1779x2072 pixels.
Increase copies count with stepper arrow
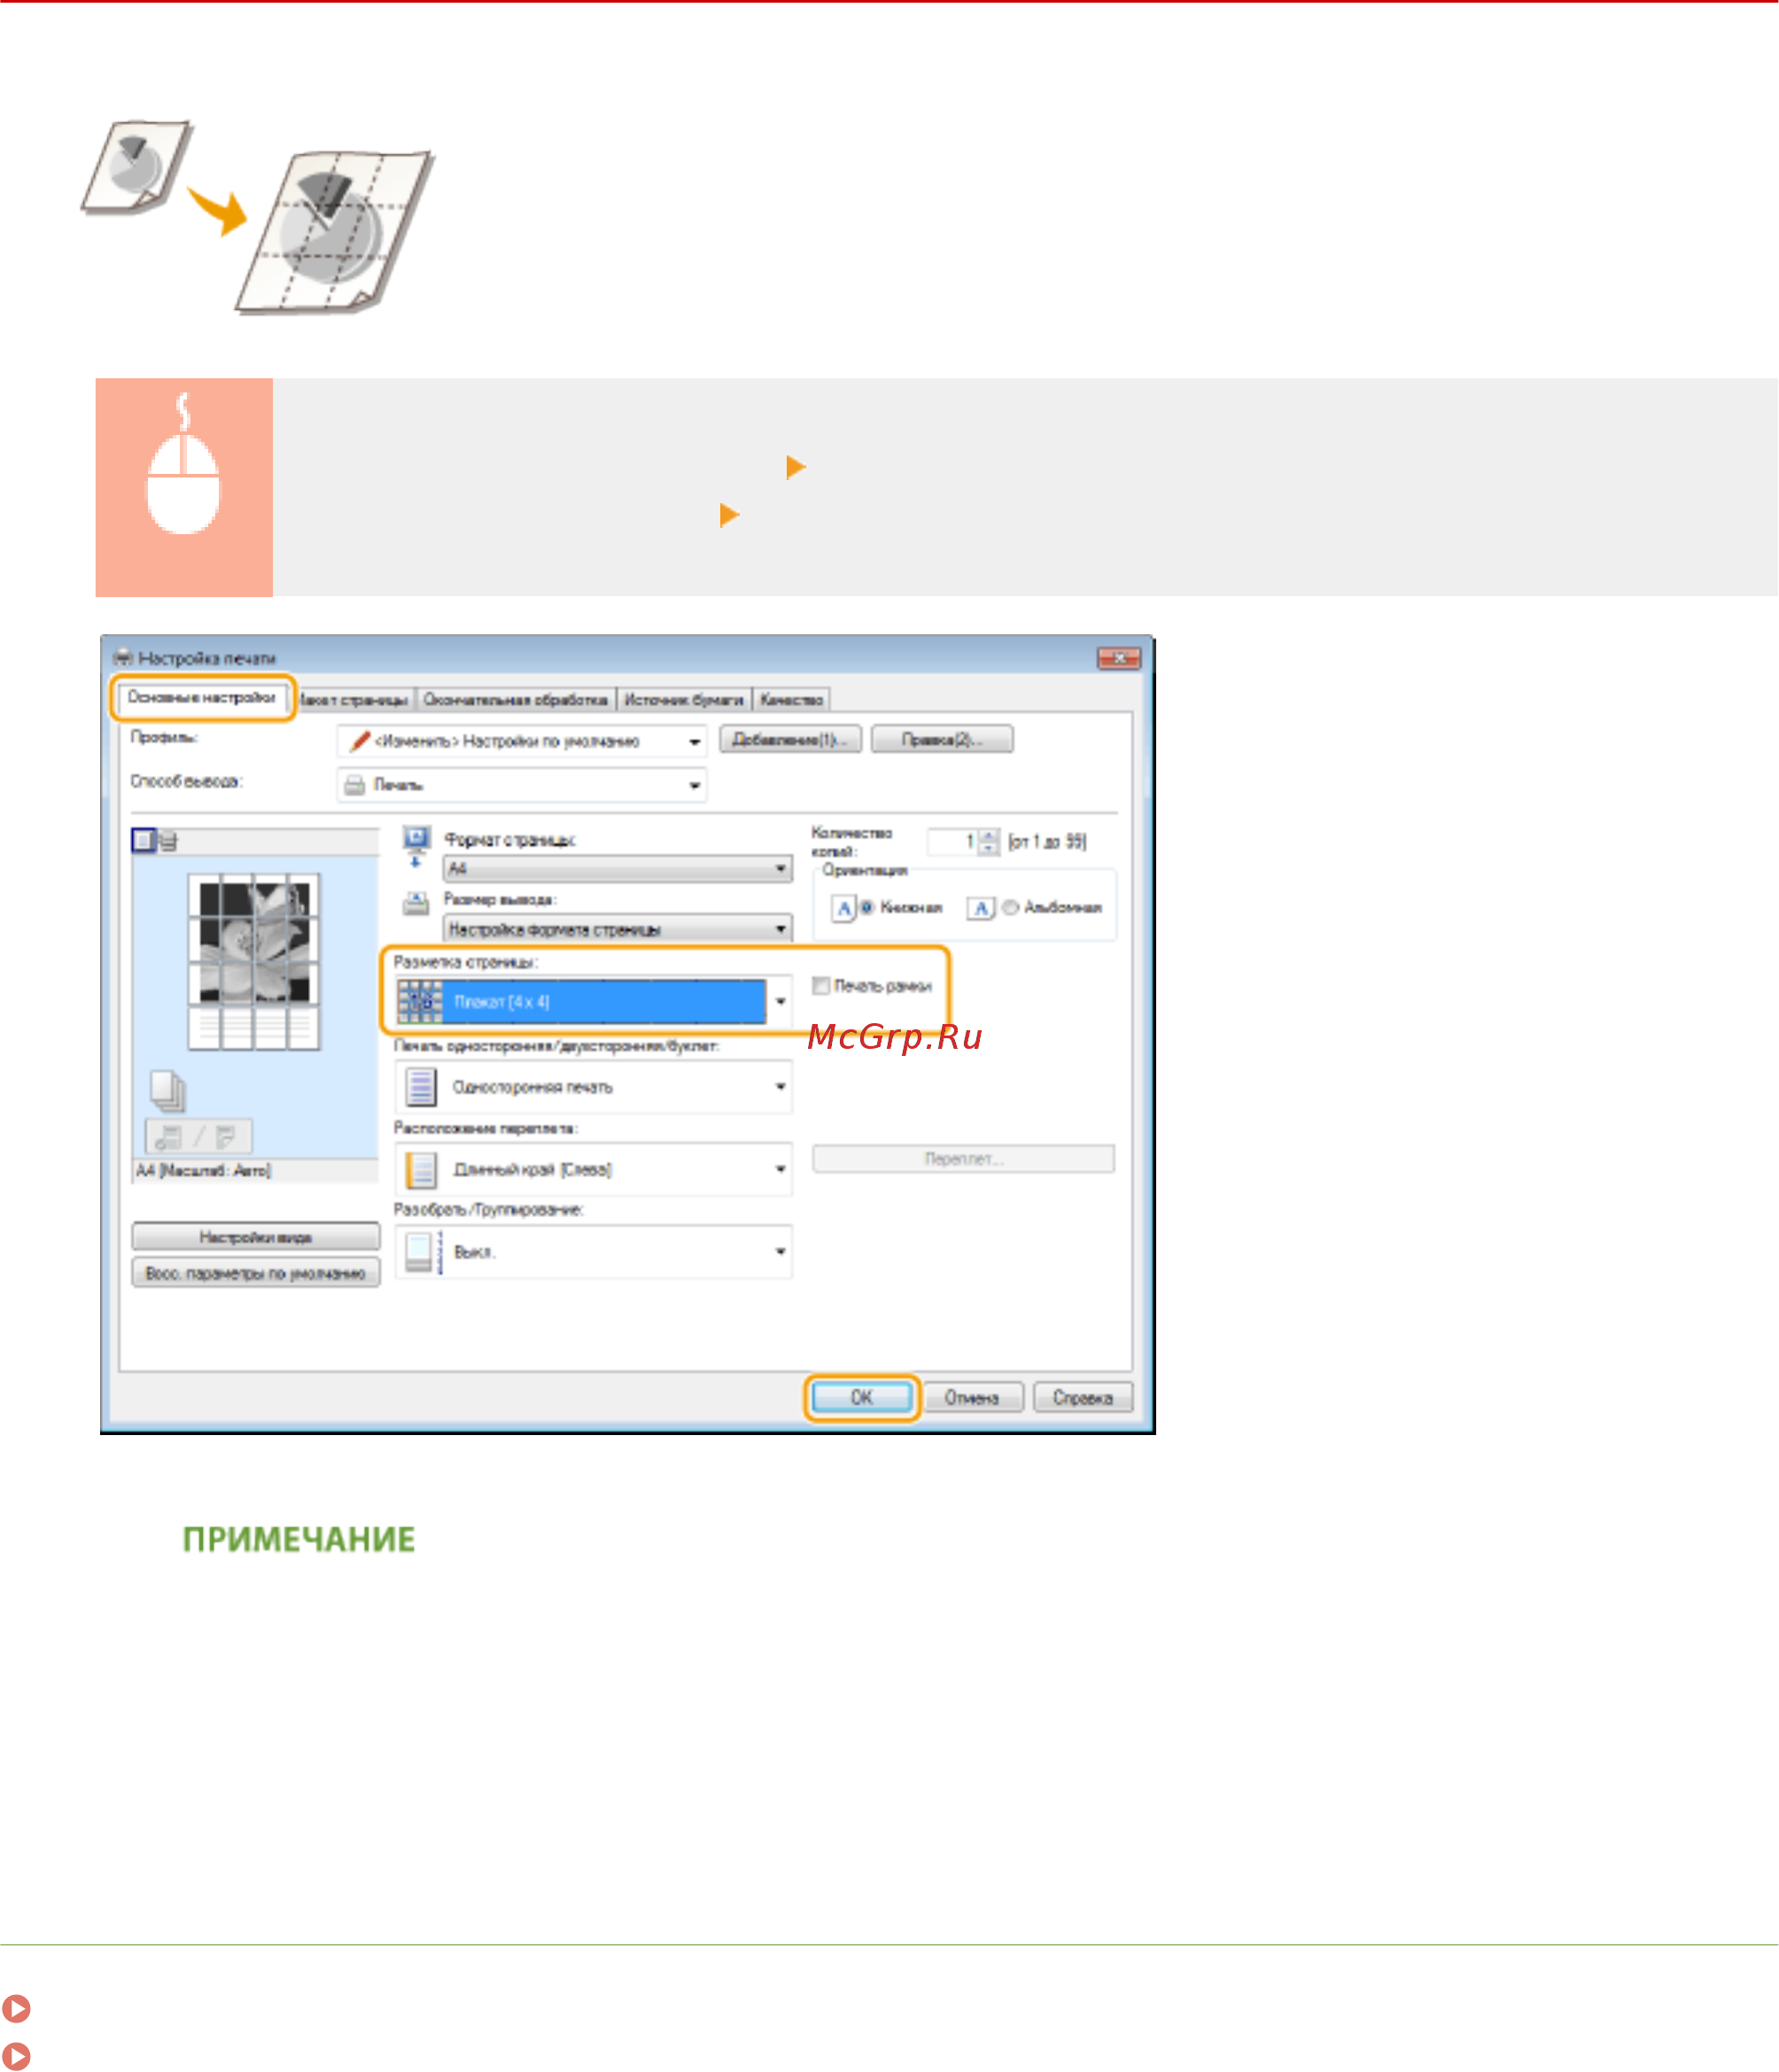[x=988, y=835]
